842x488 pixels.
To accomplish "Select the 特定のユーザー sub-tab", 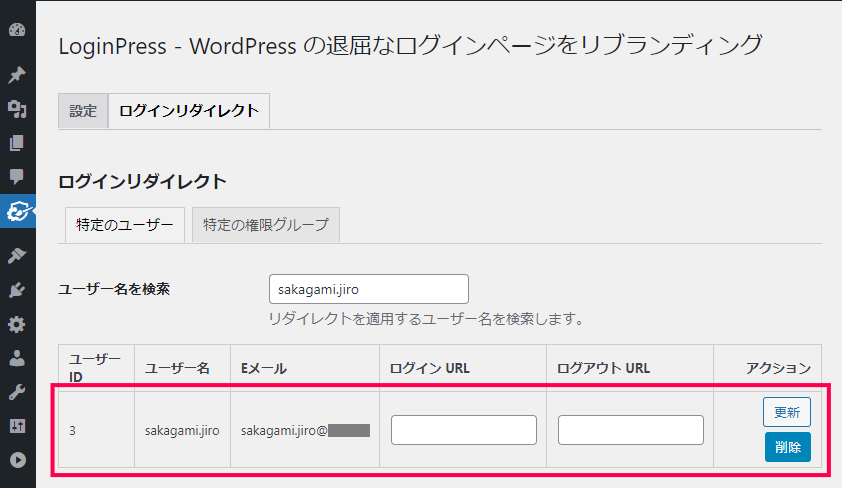I will (x=125, y=225).
